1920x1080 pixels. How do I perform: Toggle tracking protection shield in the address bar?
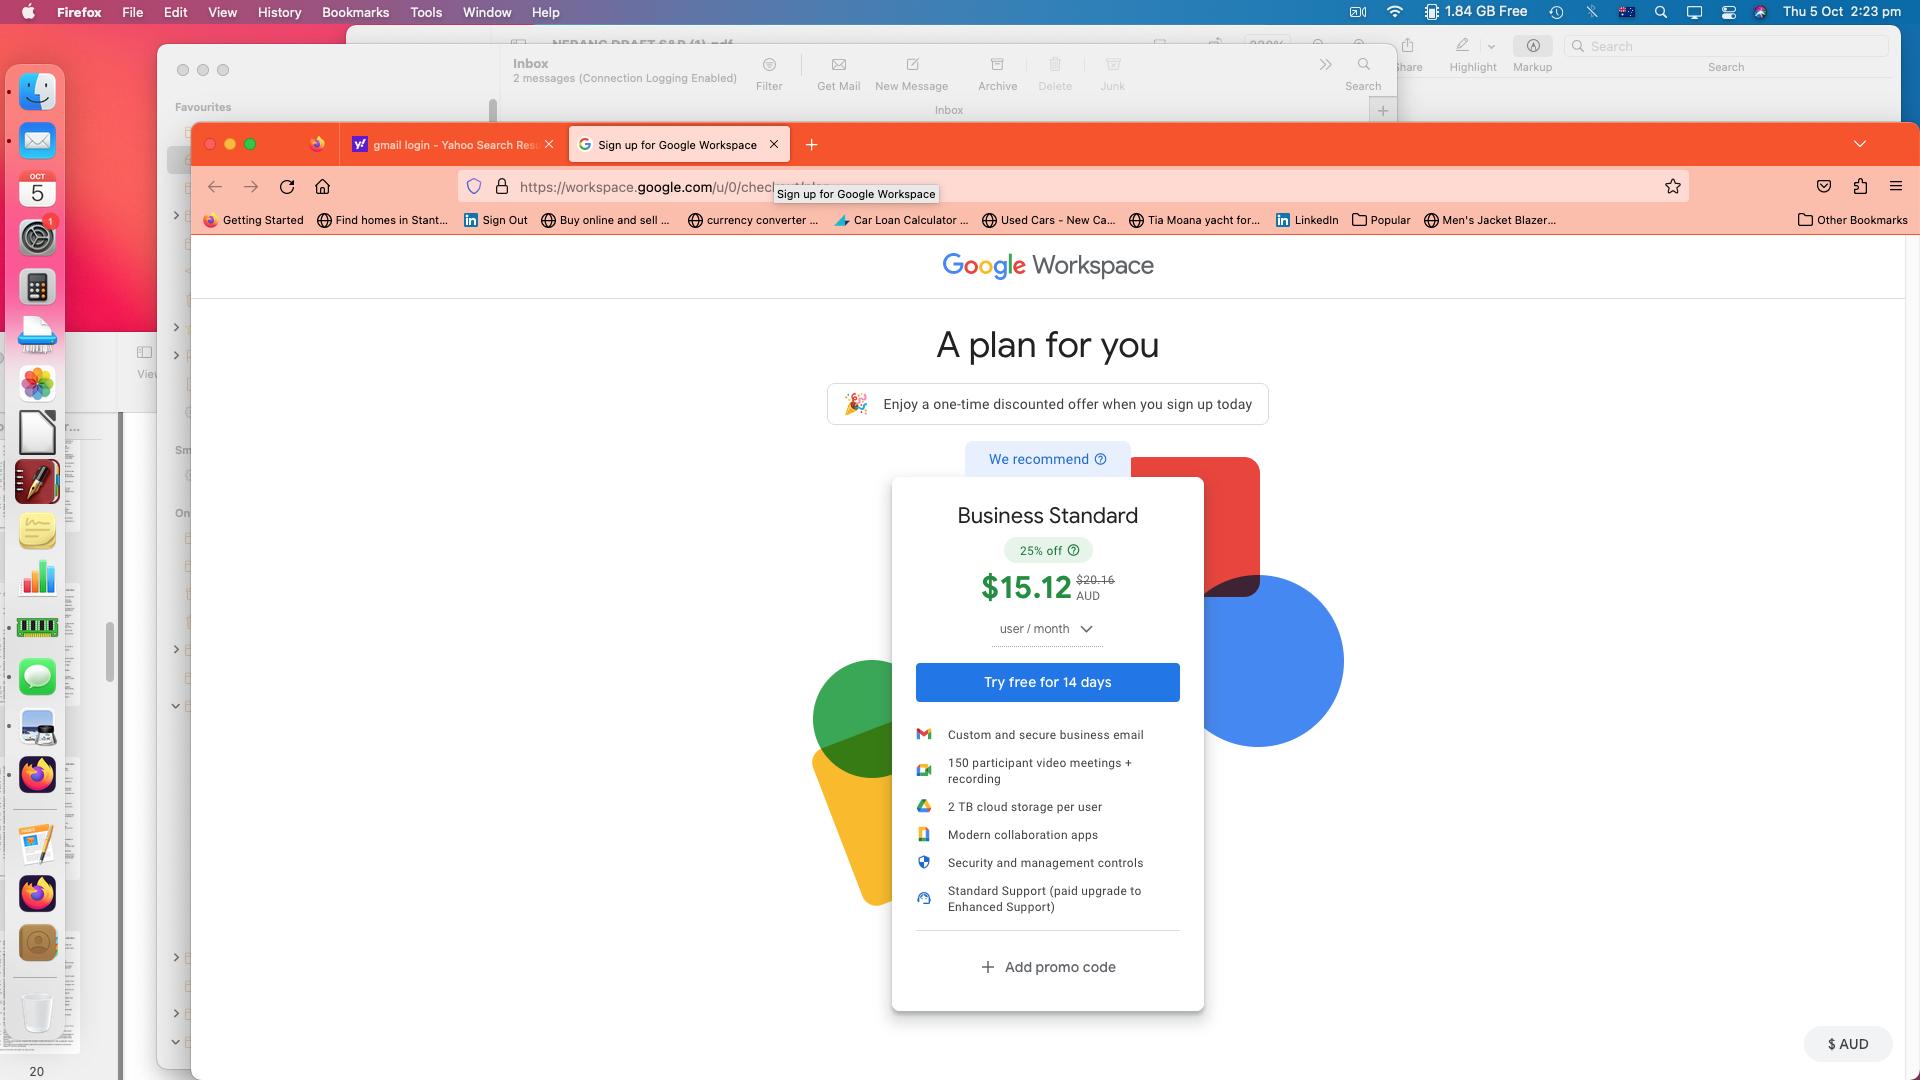coord(473,186)
